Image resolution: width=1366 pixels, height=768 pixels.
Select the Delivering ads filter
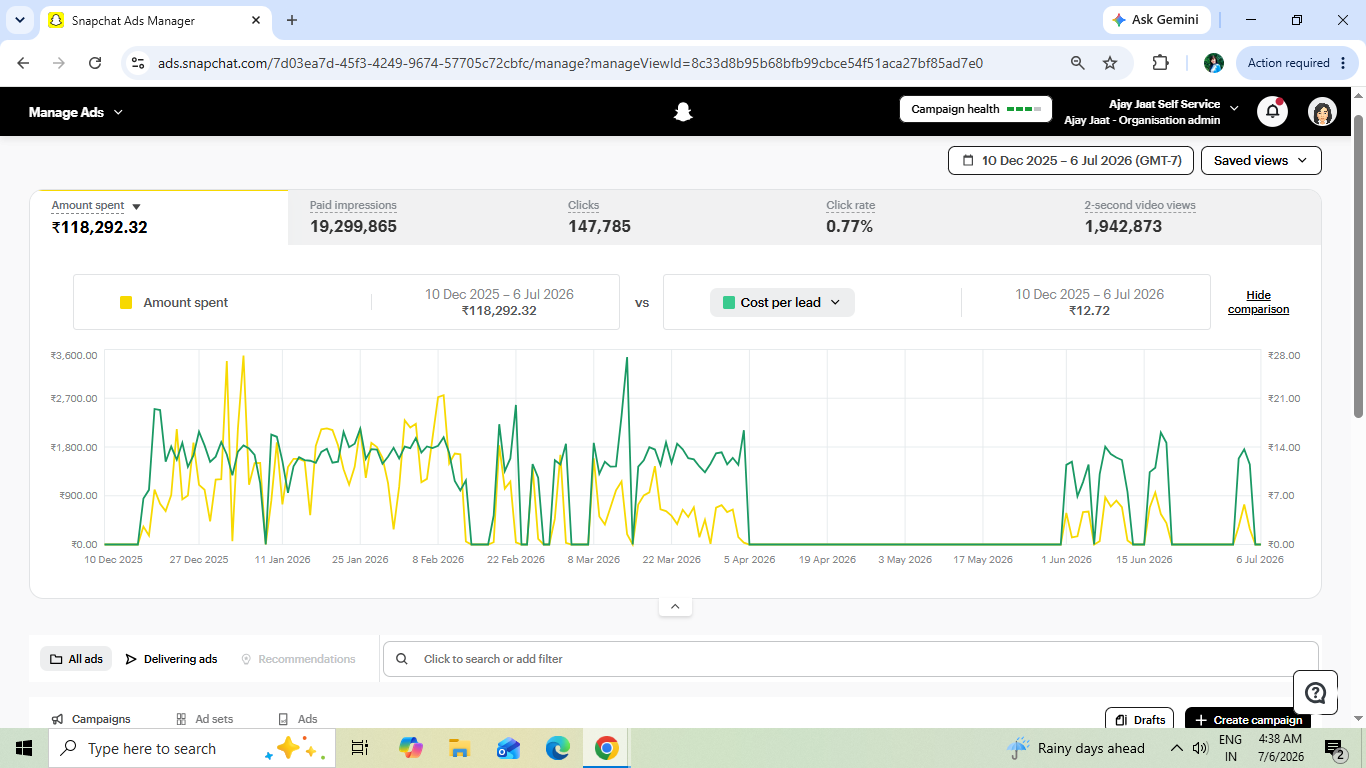(171, 659)
